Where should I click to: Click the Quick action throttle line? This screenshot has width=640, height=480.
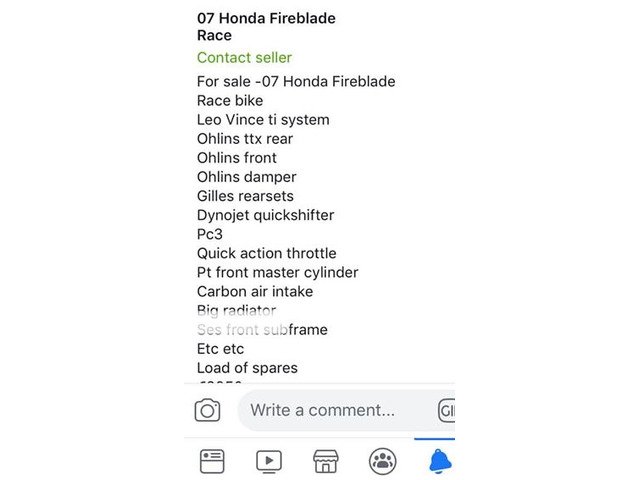click(266, 253)
